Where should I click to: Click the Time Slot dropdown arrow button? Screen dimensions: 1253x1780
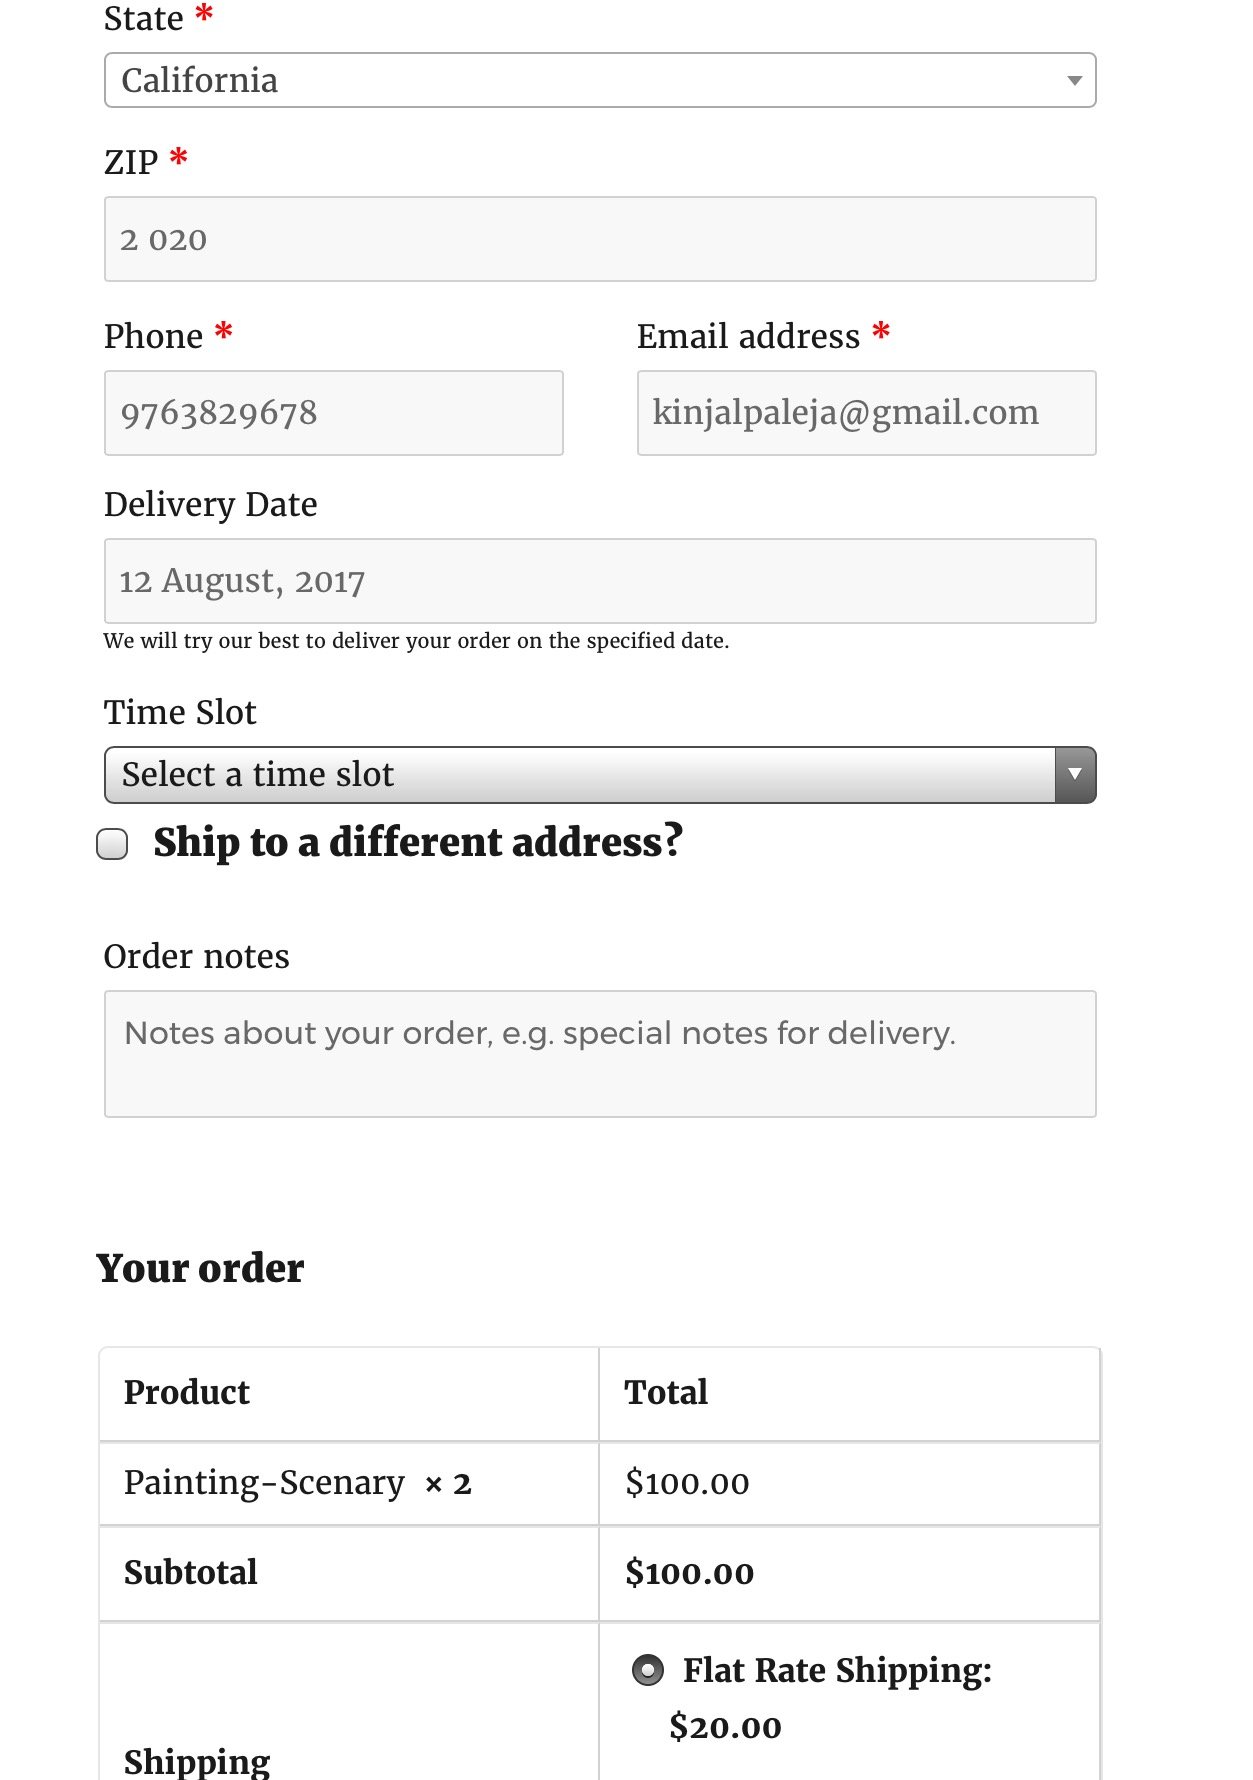[1075, 775]
